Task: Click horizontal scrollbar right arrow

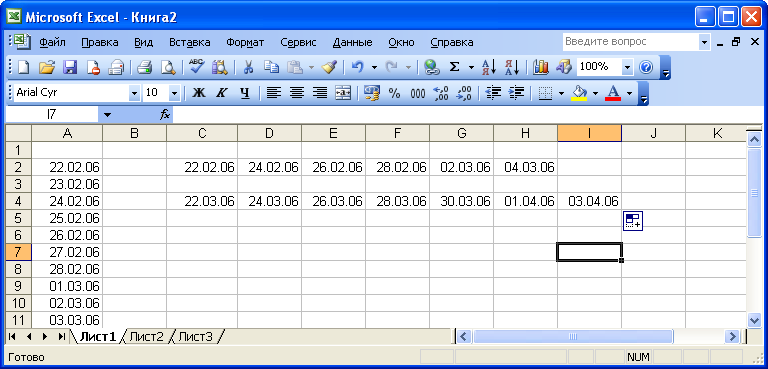Action: 732,337
